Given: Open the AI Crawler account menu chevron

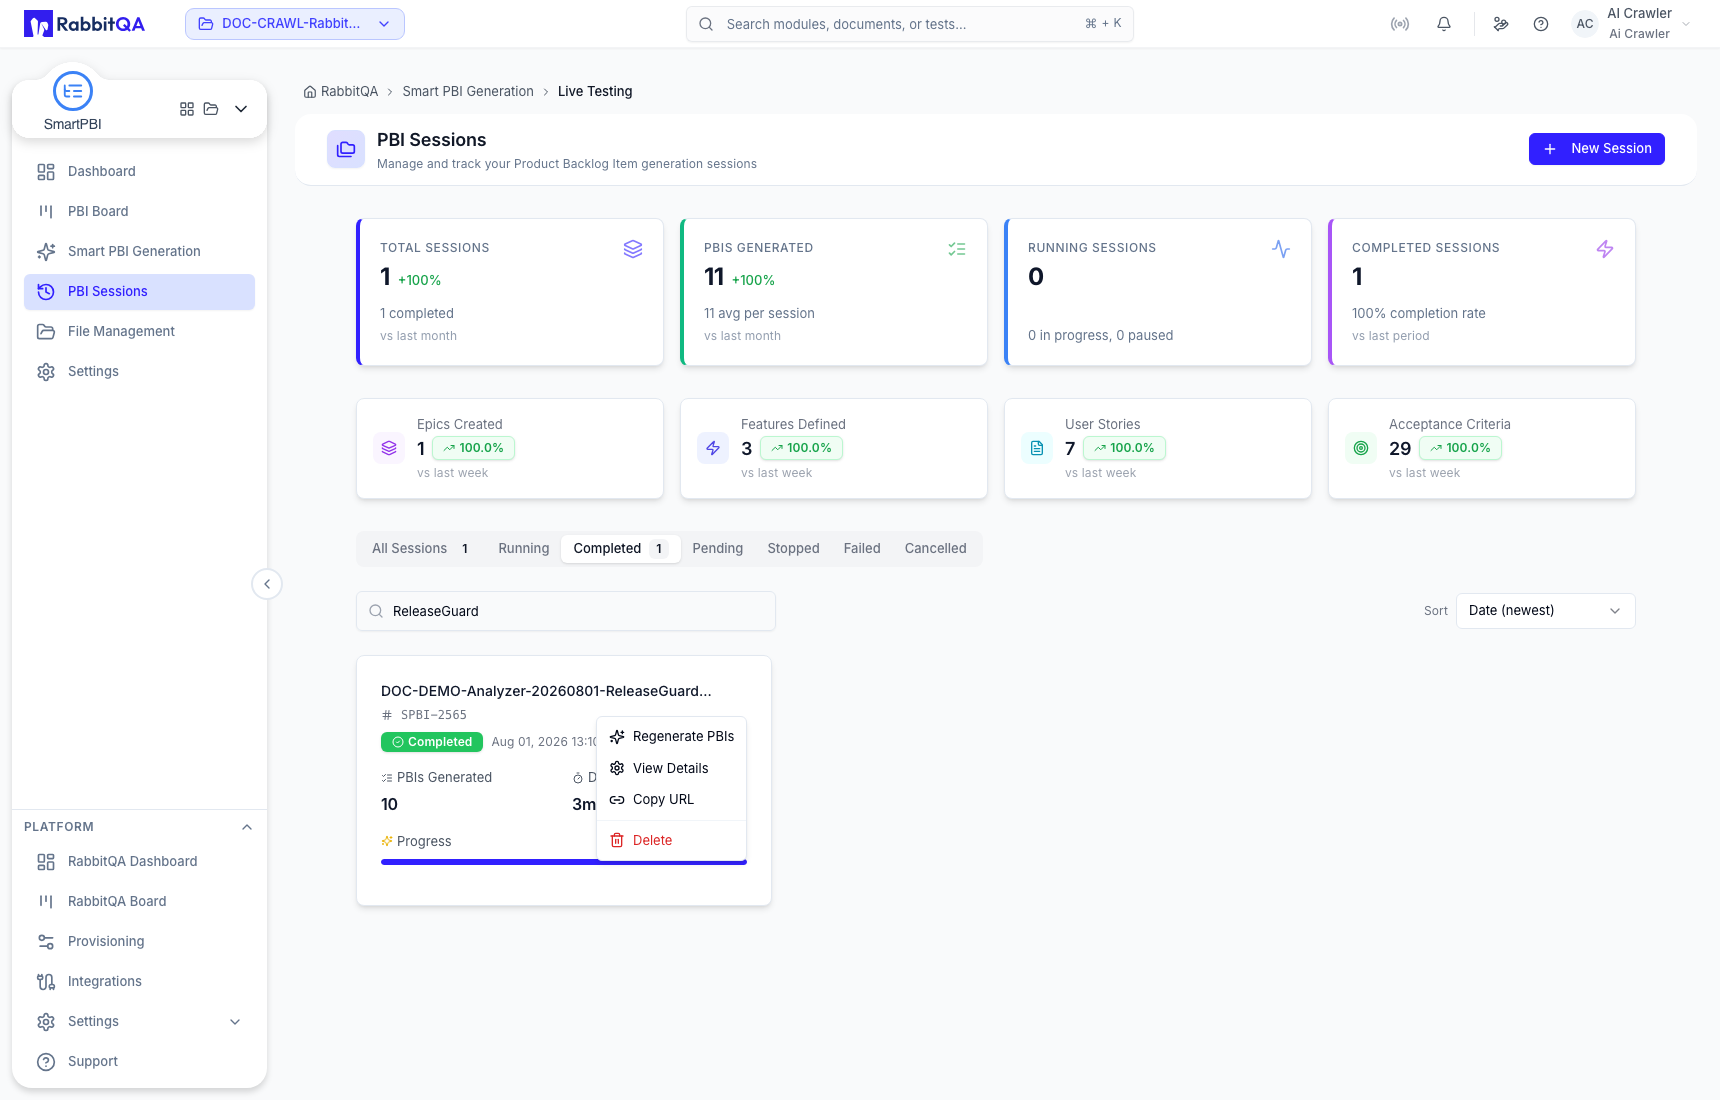Looking at the screenshot, I should 1686,24.
